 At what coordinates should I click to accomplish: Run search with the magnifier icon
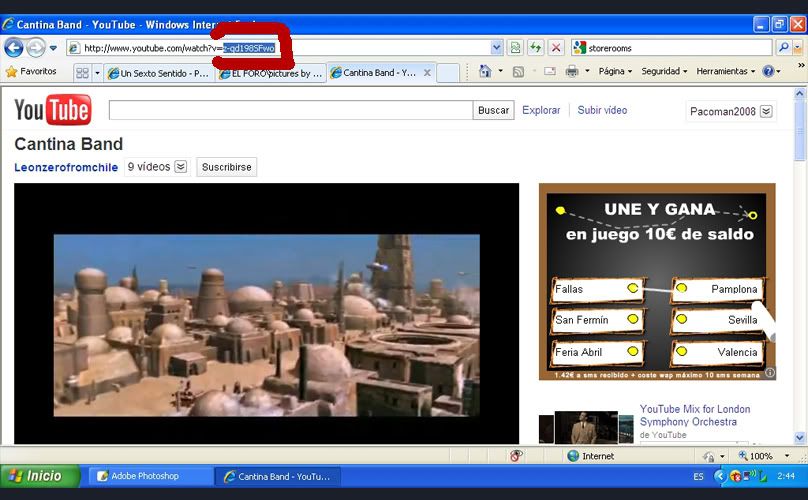[x=783, y=48]
